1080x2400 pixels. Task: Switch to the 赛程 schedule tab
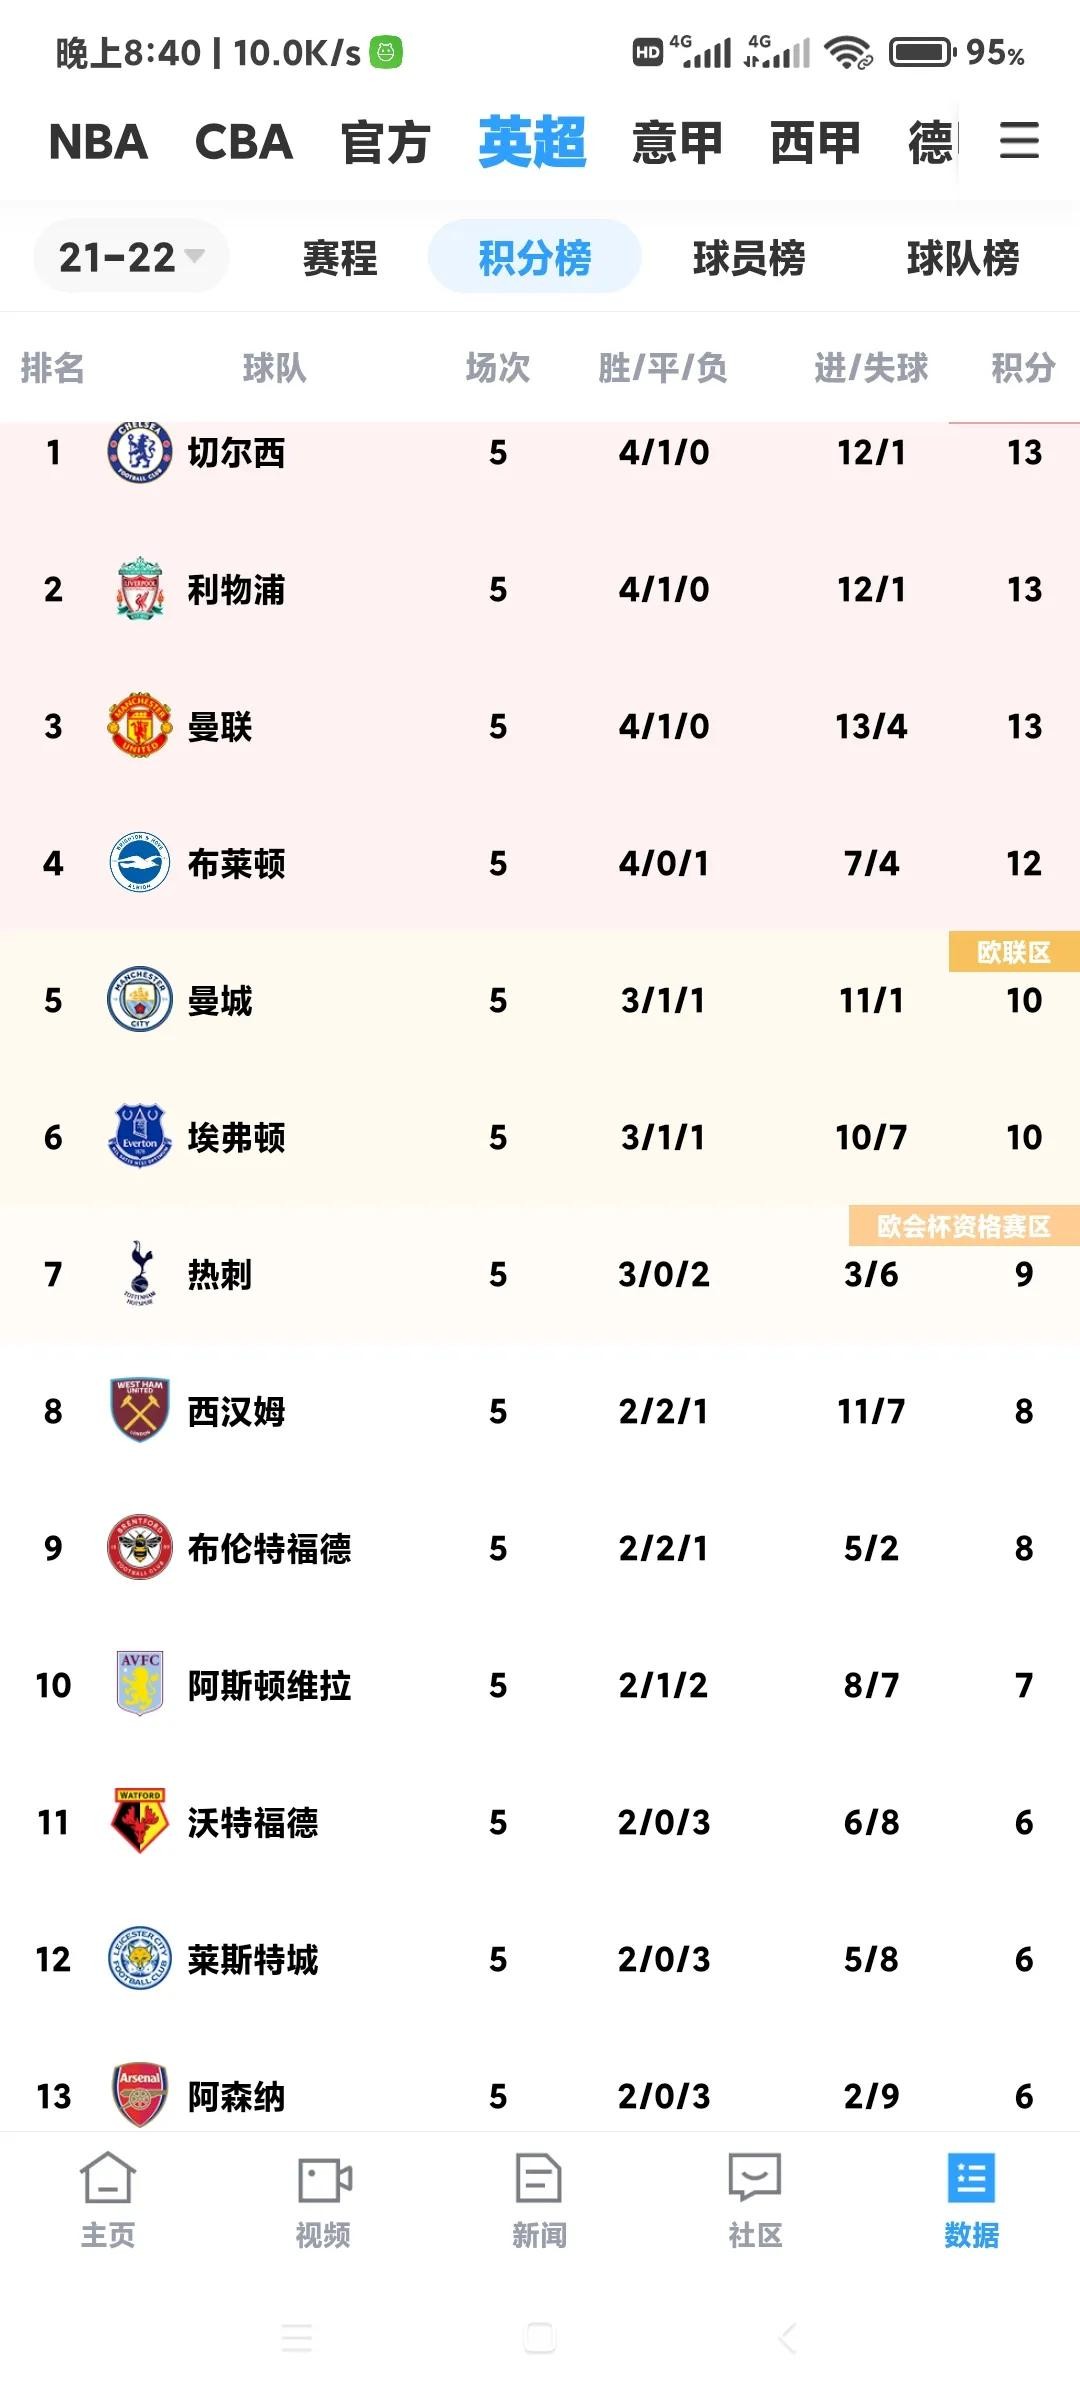(x=340, y=258)
